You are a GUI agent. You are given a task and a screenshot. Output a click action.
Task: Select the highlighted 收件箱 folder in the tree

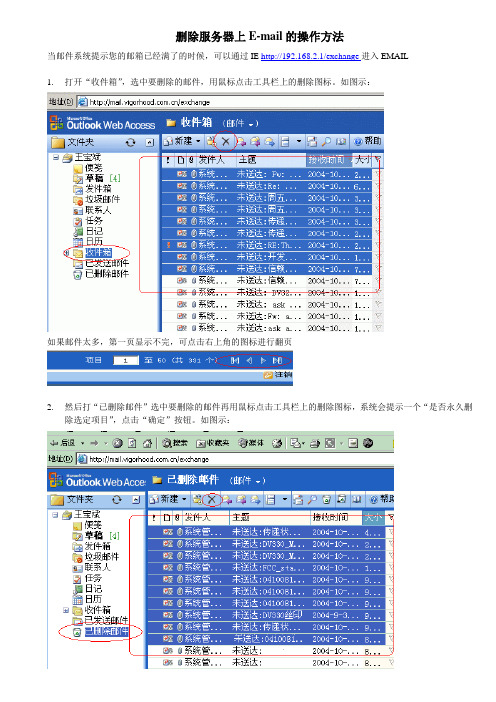[x=98, y=253]
